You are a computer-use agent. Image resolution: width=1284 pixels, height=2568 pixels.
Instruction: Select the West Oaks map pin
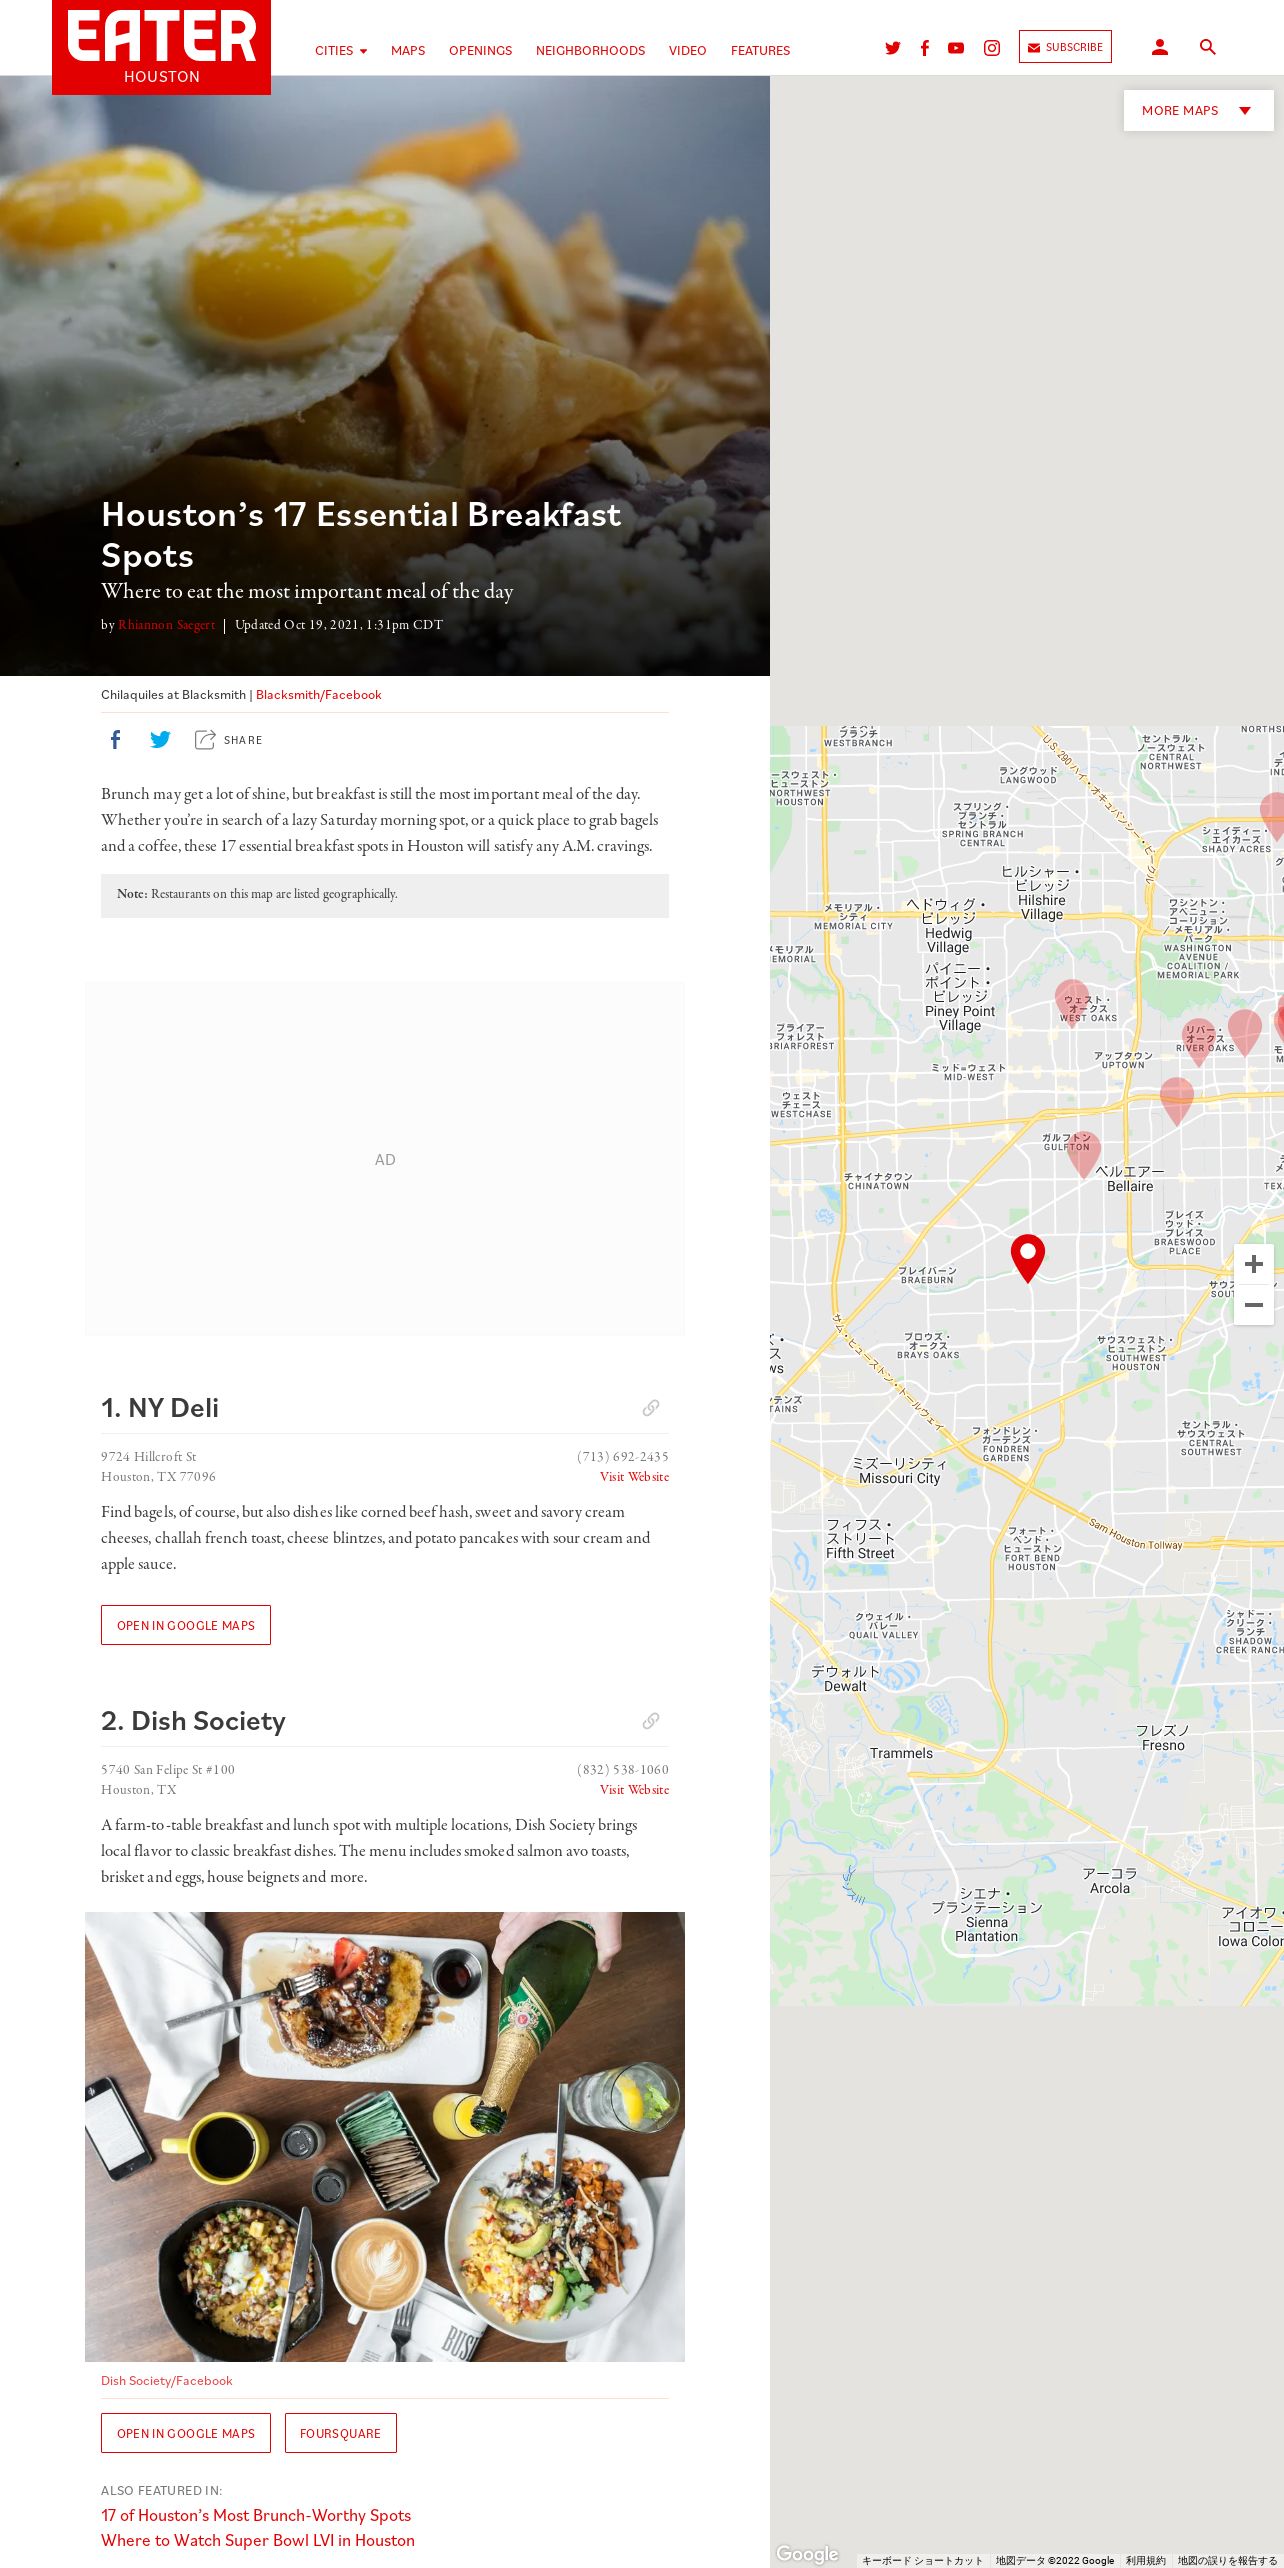pyautogui.click(x=1072, y=1002)
